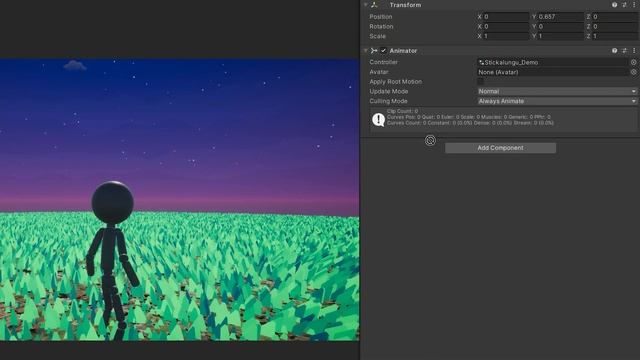Click the Add Component button
Viewport: 640px width, 360px height.
[500, 148]
